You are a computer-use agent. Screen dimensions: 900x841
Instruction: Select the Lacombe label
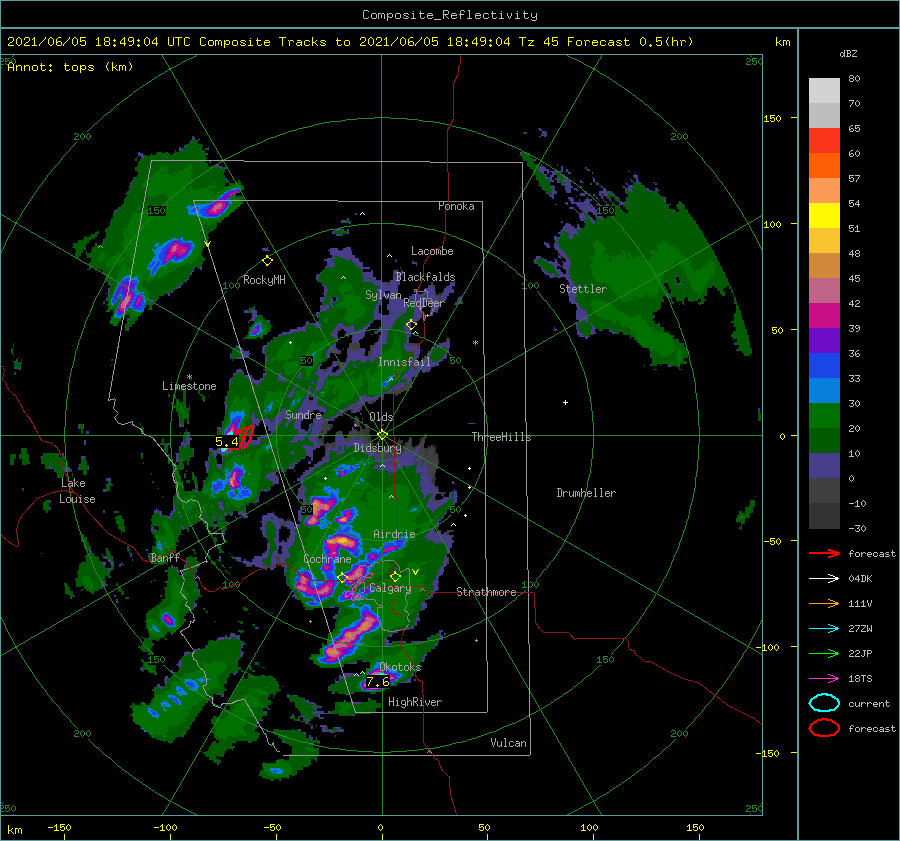[x=432, y=251]
